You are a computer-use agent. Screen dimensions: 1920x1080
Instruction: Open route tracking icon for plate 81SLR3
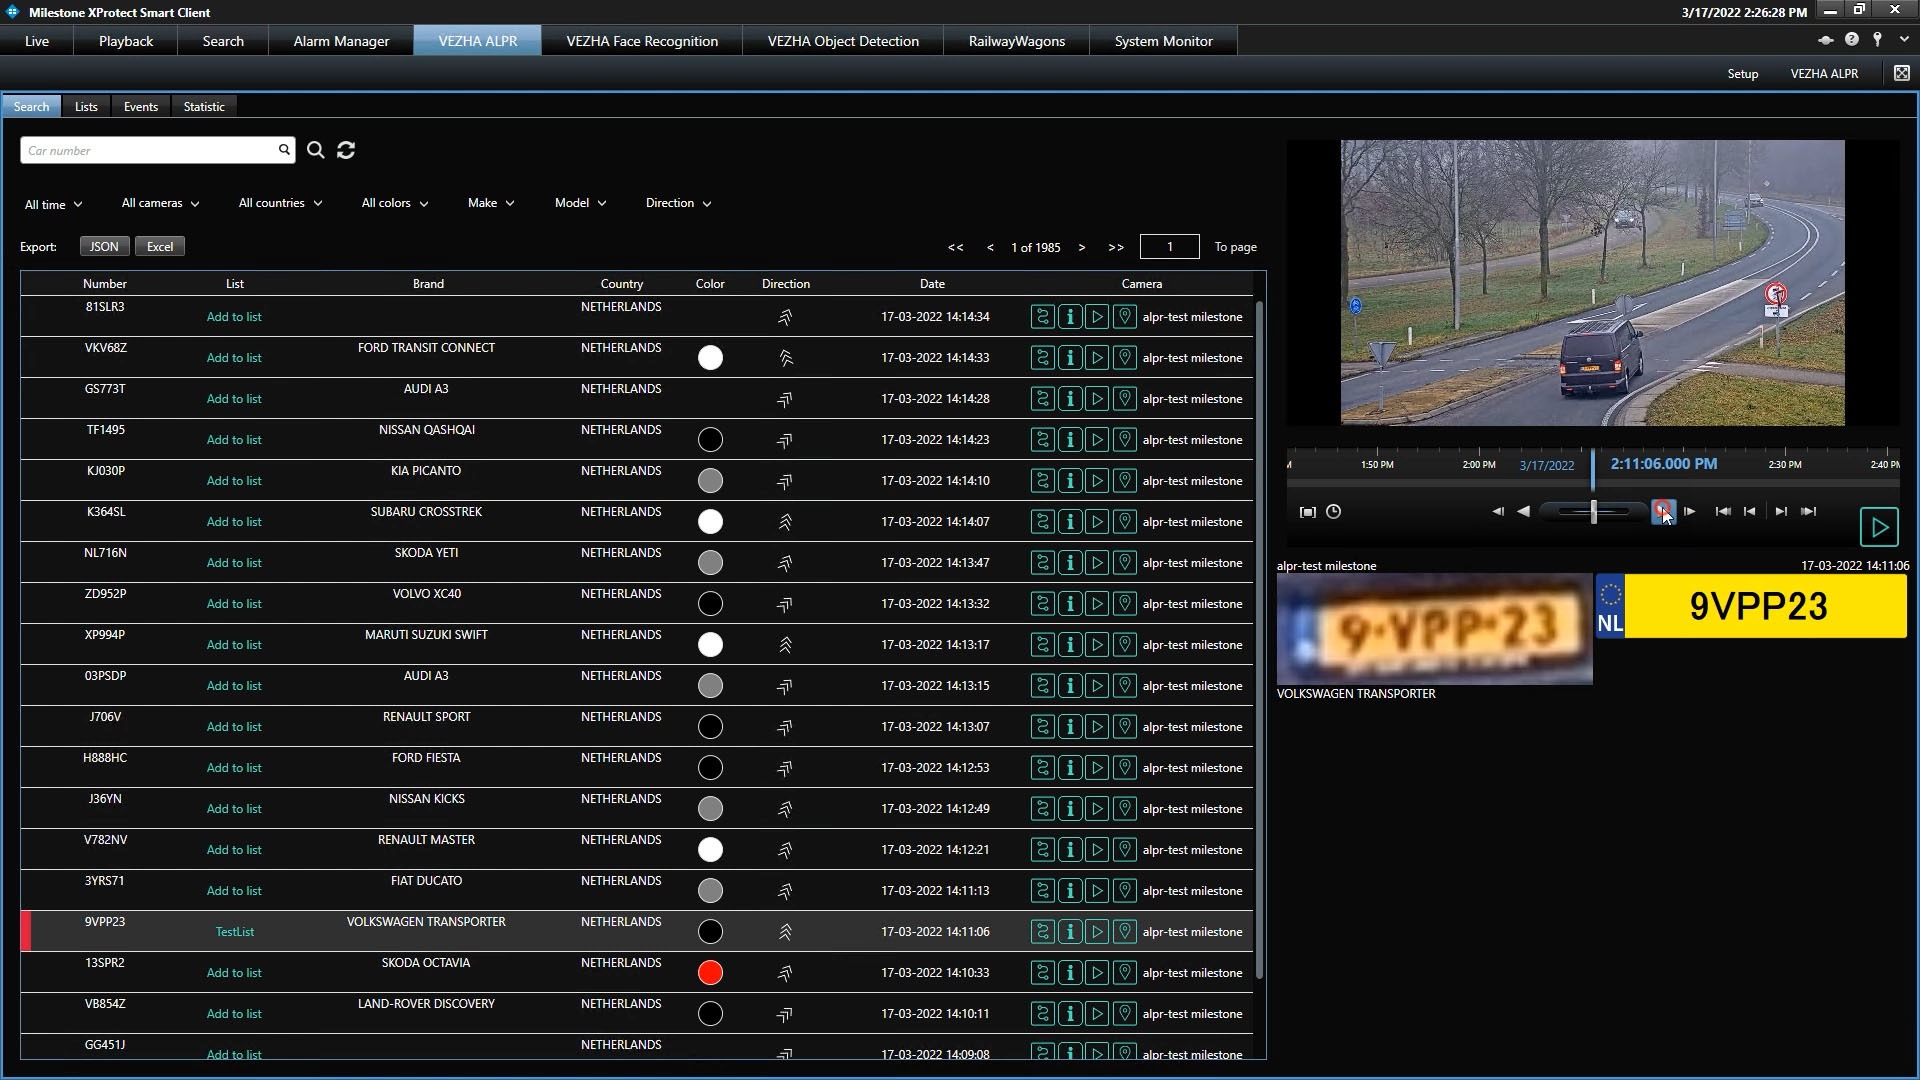(1042, 317)
